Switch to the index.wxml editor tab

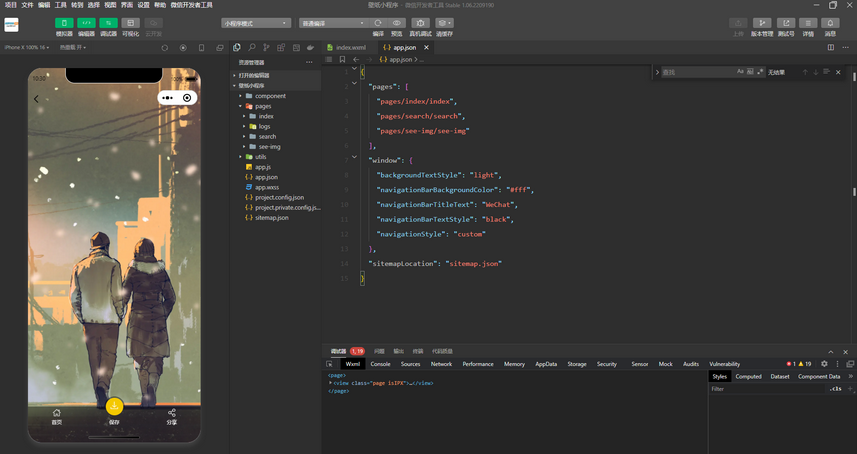[x=350, y=47]
